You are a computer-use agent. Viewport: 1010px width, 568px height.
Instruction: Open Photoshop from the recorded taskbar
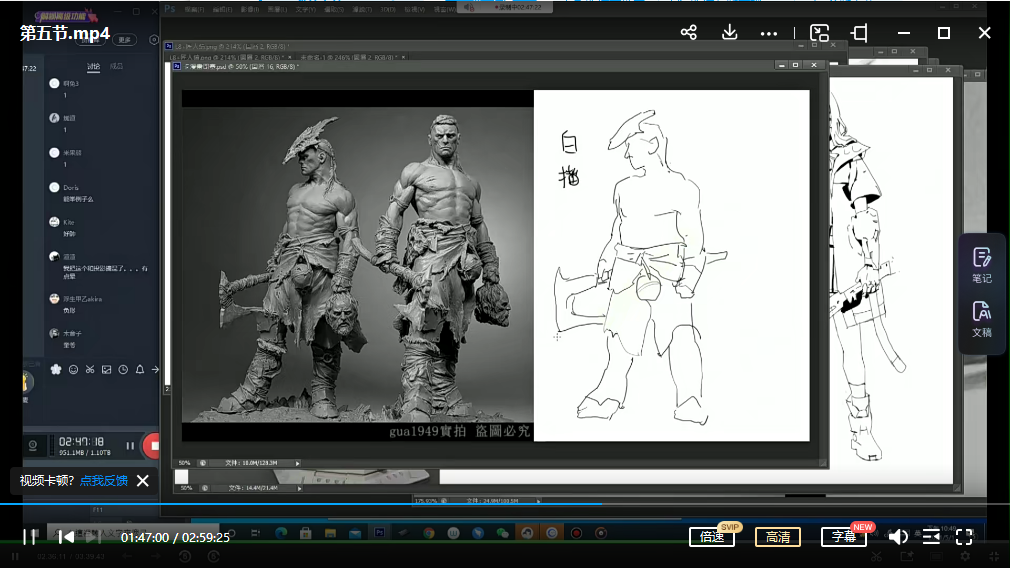coord(379,533)
